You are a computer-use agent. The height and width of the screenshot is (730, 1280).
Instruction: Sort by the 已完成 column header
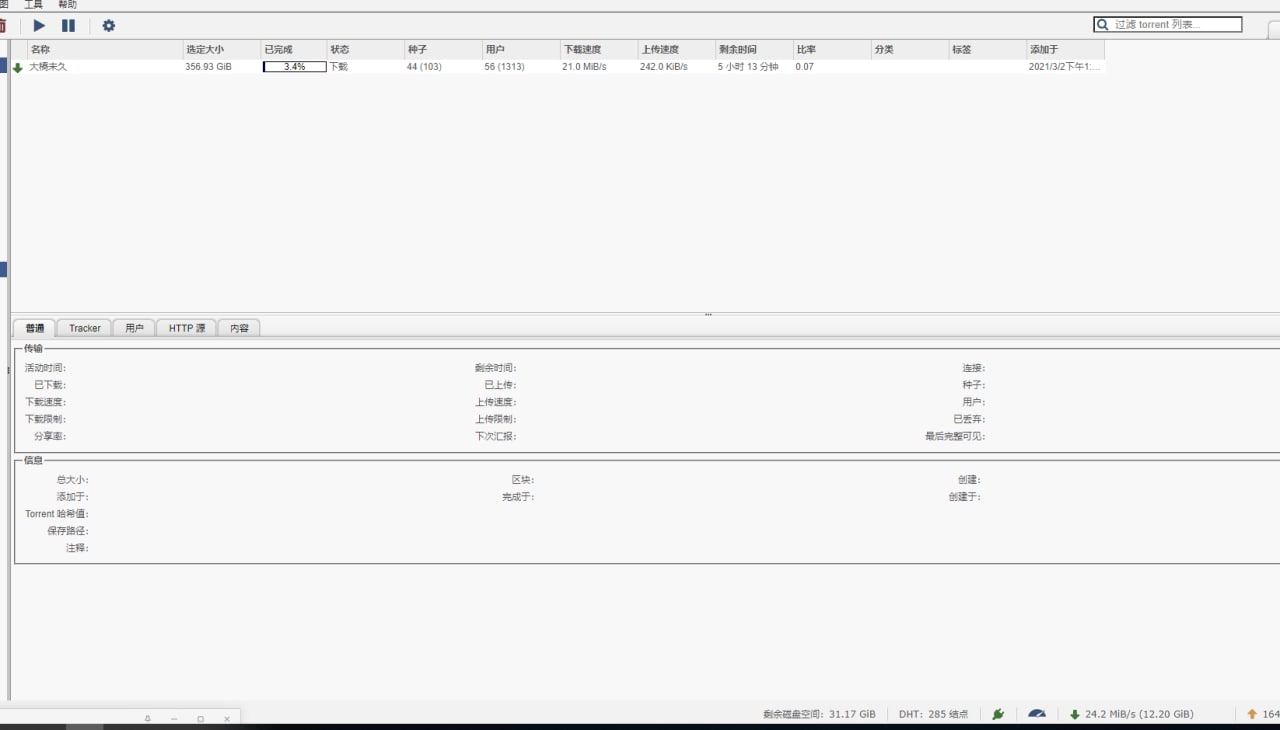point(295,49)
